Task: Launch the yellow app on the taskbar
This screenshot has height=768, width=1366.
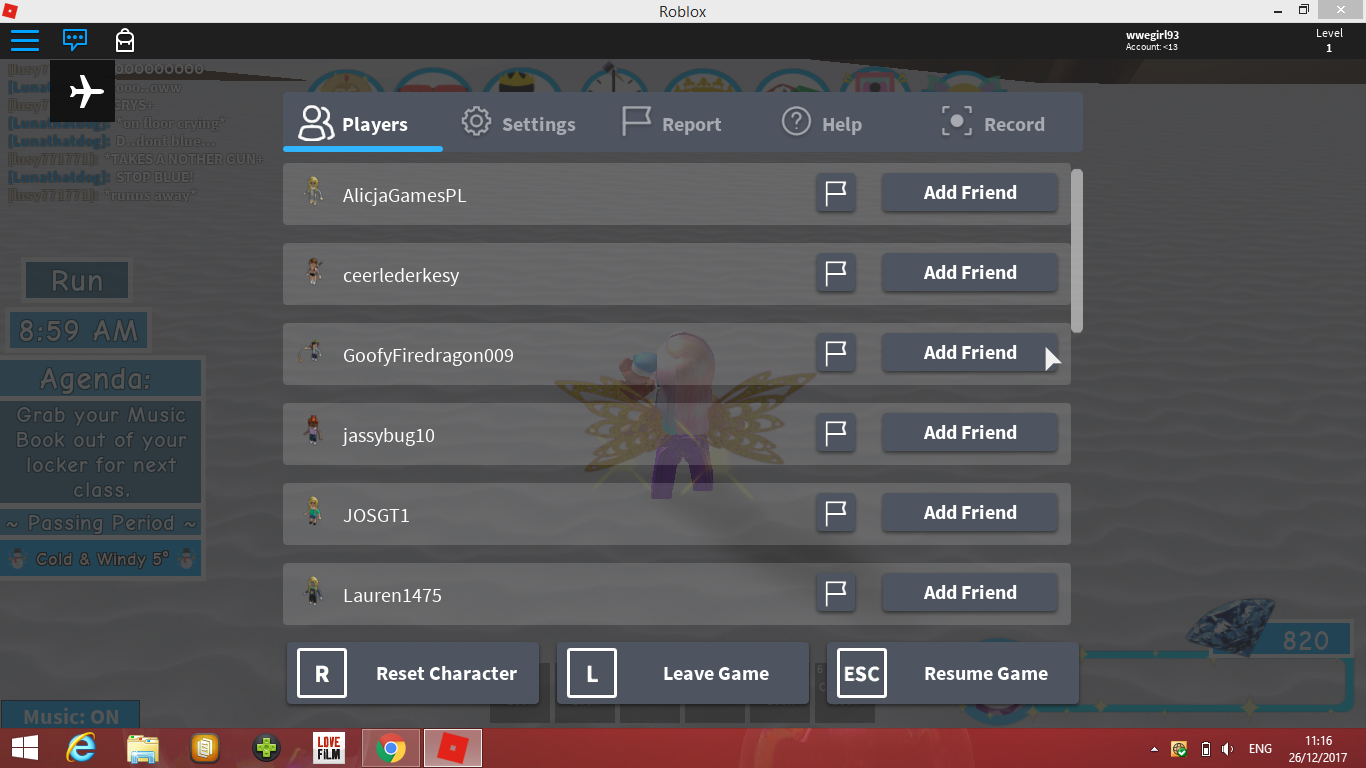Action: click(205, 748)
